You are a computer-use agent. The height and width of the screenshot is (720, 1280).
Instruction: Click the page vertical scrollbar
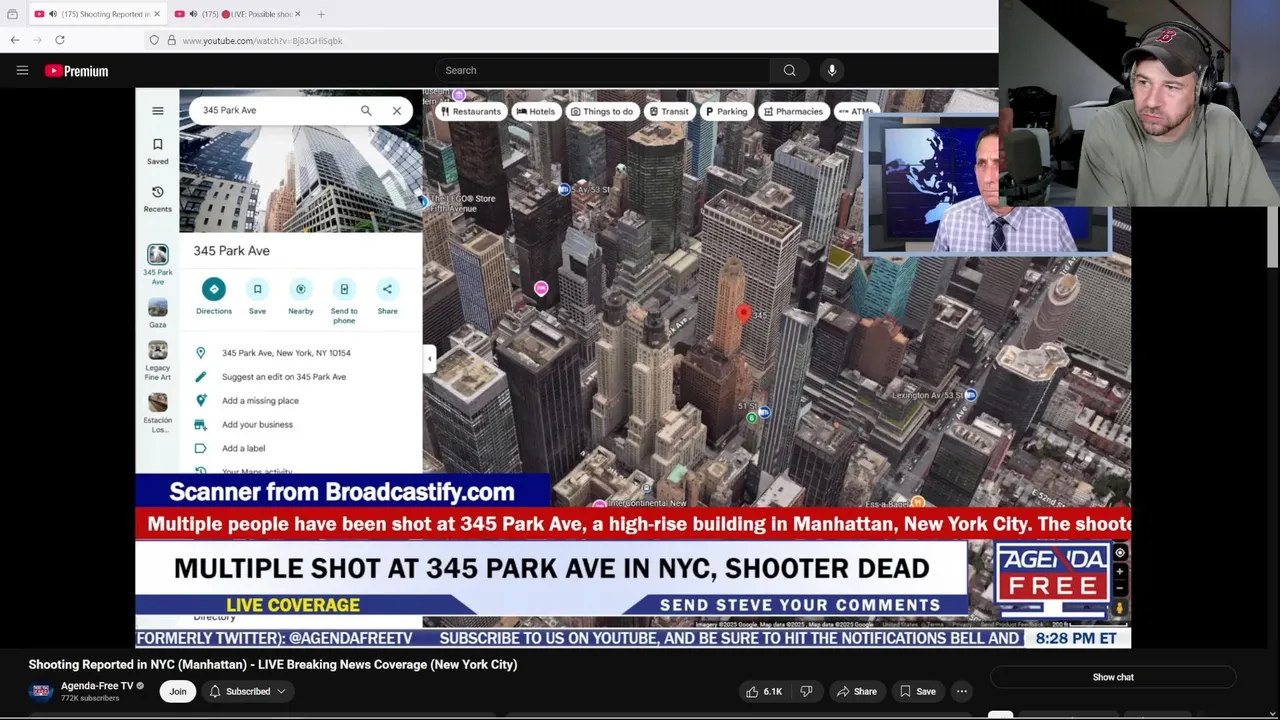point(1273,237)
